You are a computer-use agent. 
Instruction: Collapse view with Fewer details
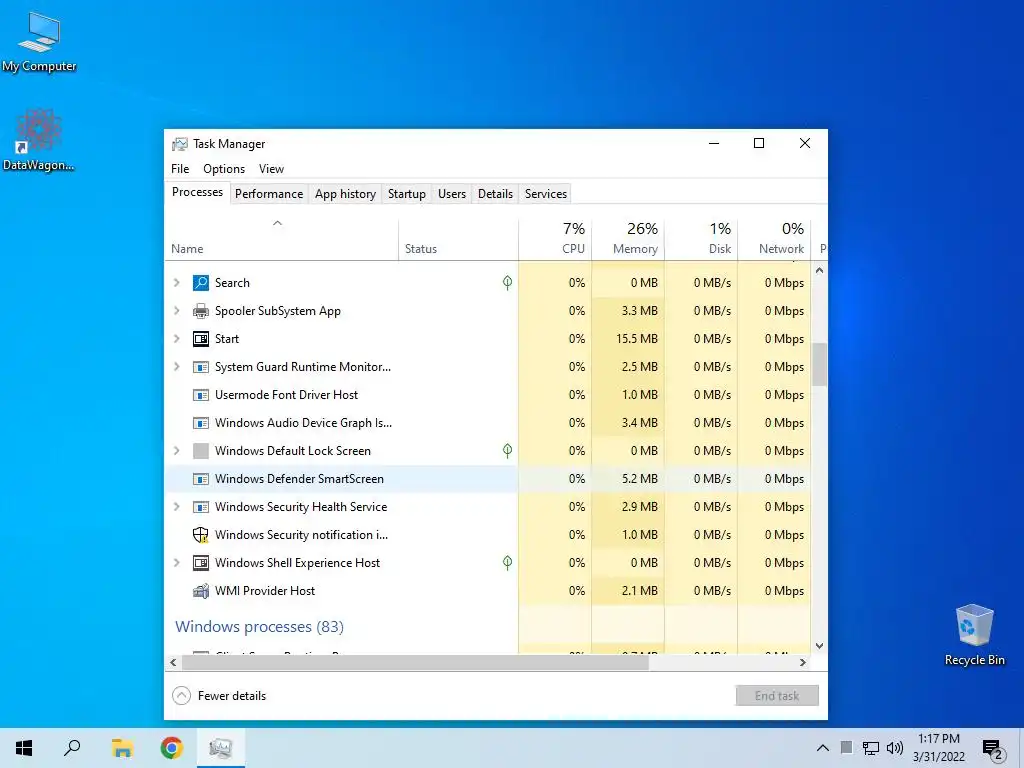pos(219,696)
